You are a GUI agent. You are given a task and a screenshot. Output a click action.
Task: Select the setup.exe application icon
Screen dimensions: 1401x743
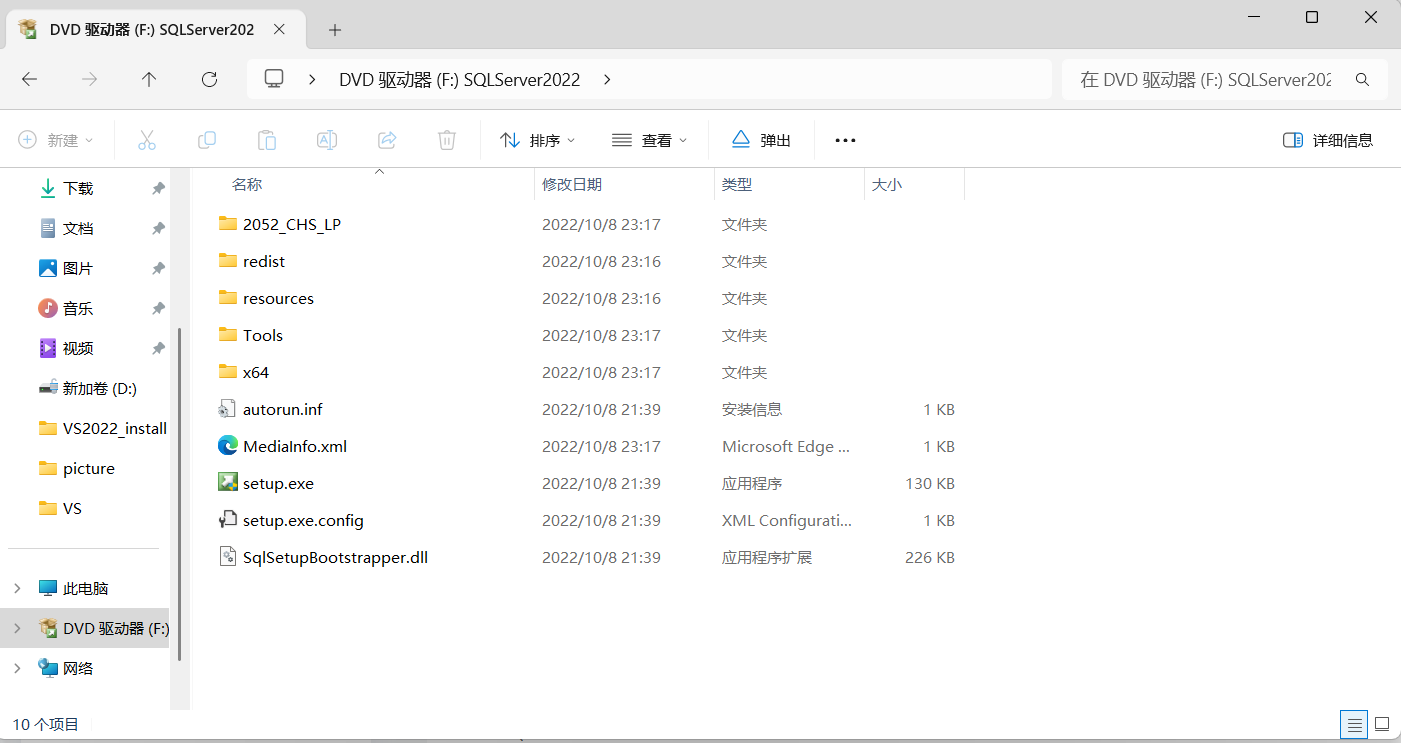228,482
